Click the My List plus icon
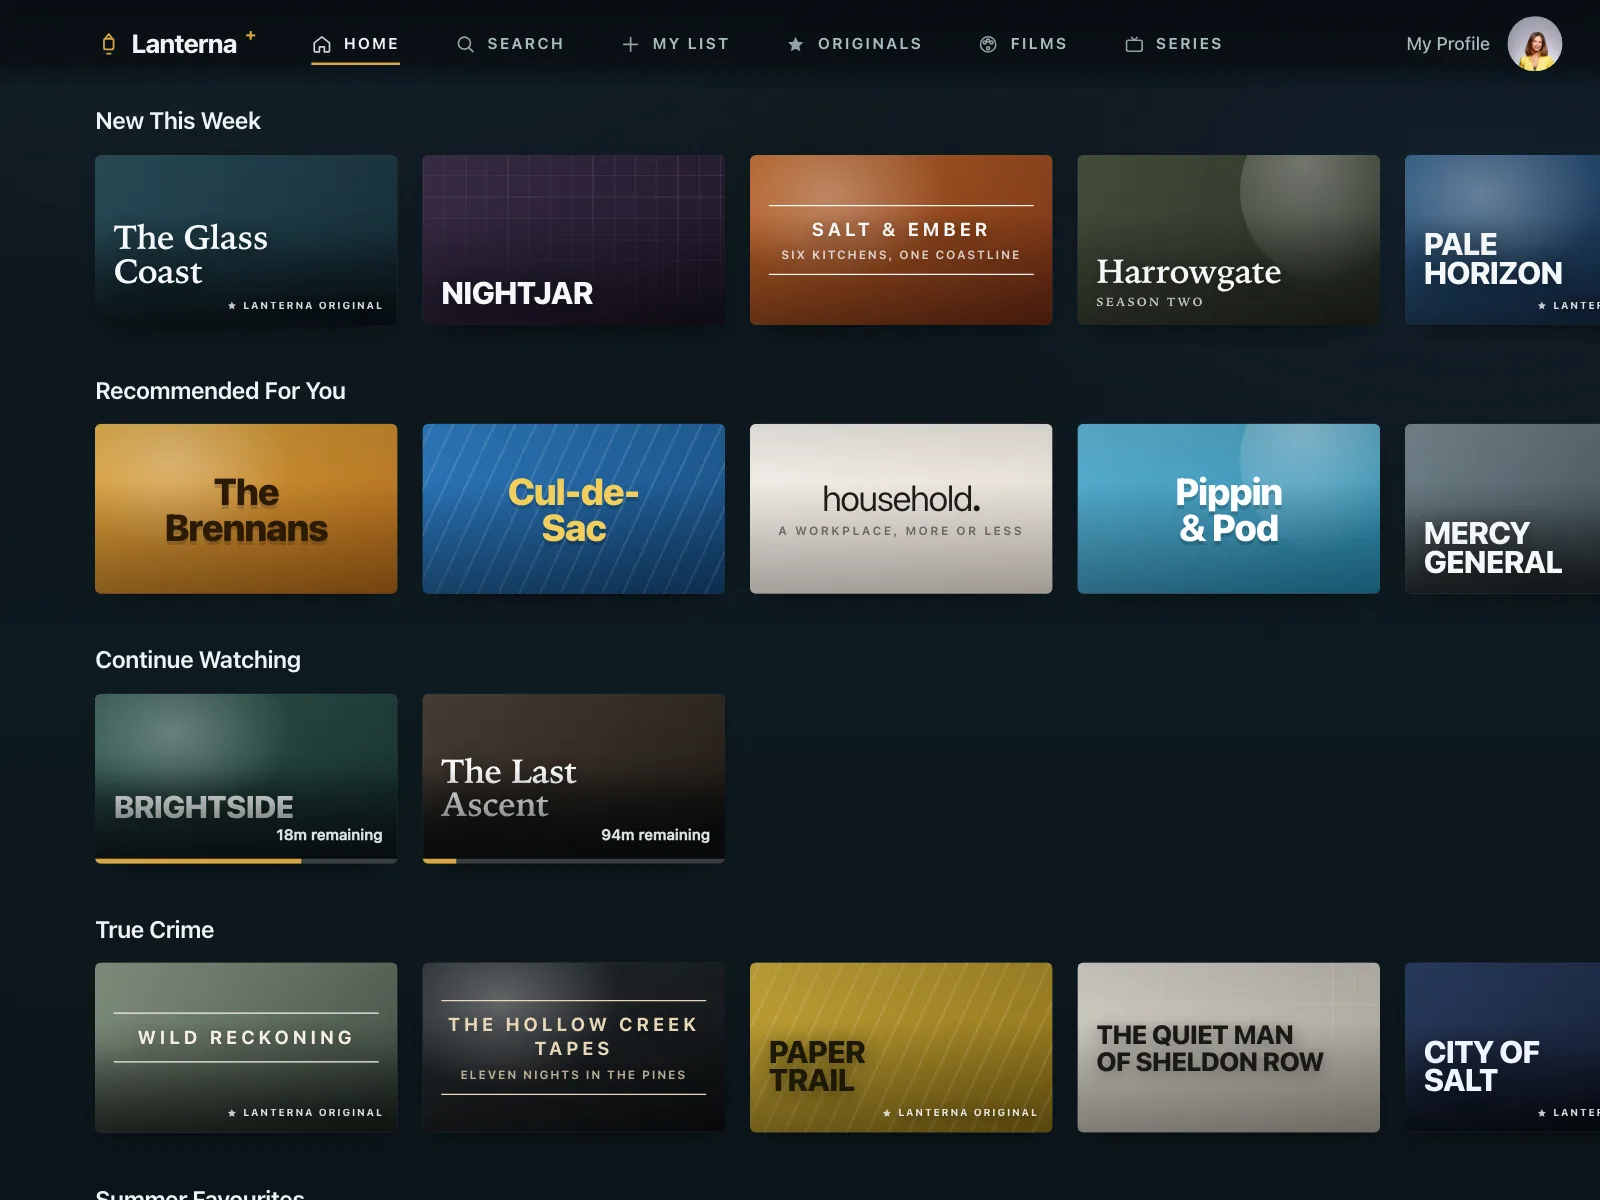 (x=630, y=44)
